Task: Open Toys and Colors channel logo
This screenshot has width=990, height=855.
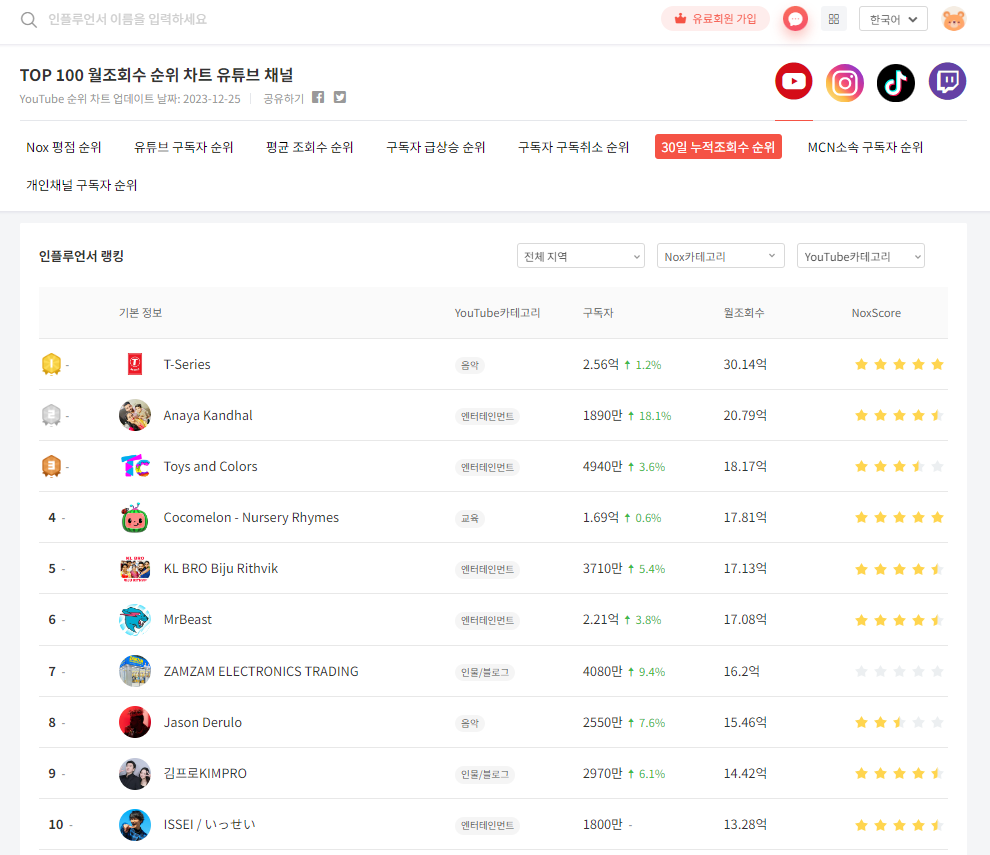Action: [135, 467]
